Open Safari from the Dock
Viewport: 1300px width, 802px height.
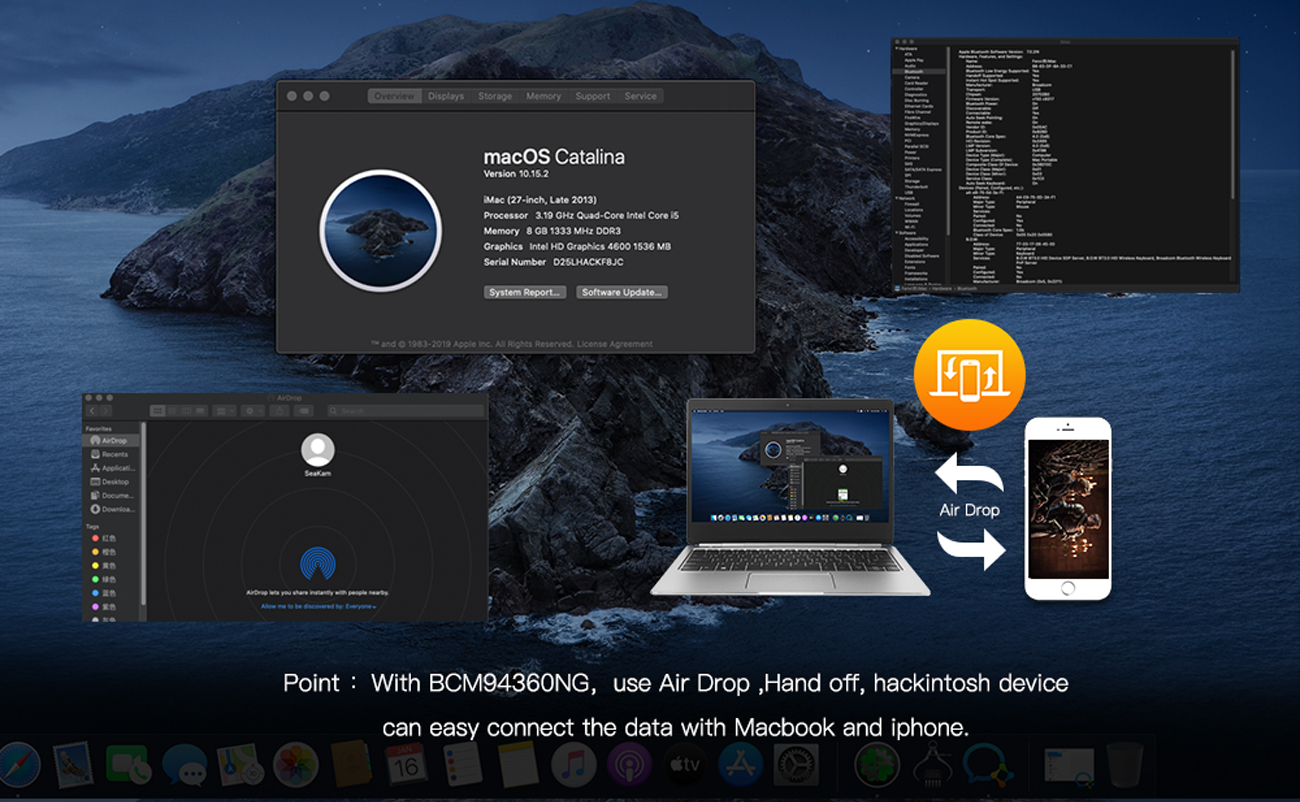[17, 765]
